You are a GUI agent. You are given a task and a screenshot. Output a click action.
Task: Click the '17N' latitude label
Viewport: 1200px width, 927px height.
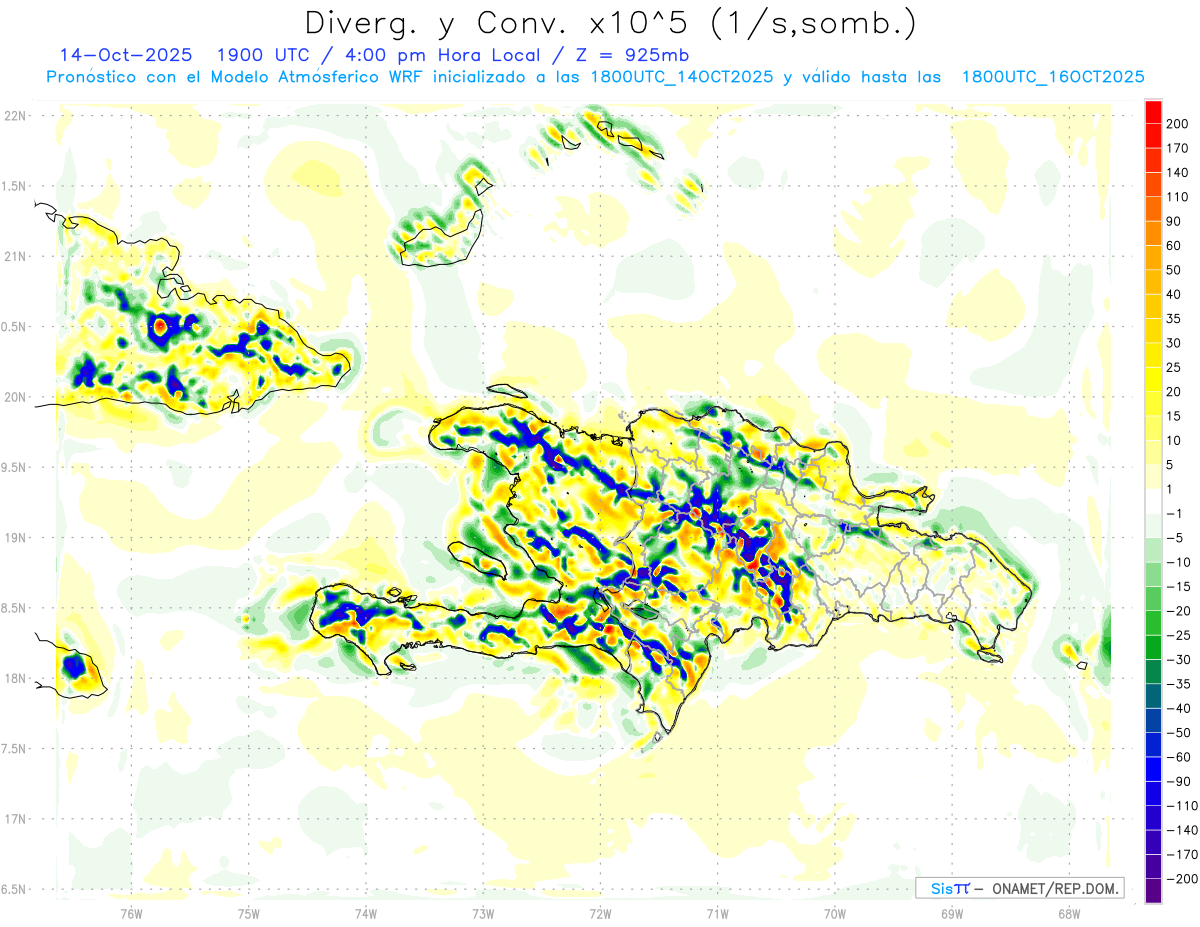14,819
